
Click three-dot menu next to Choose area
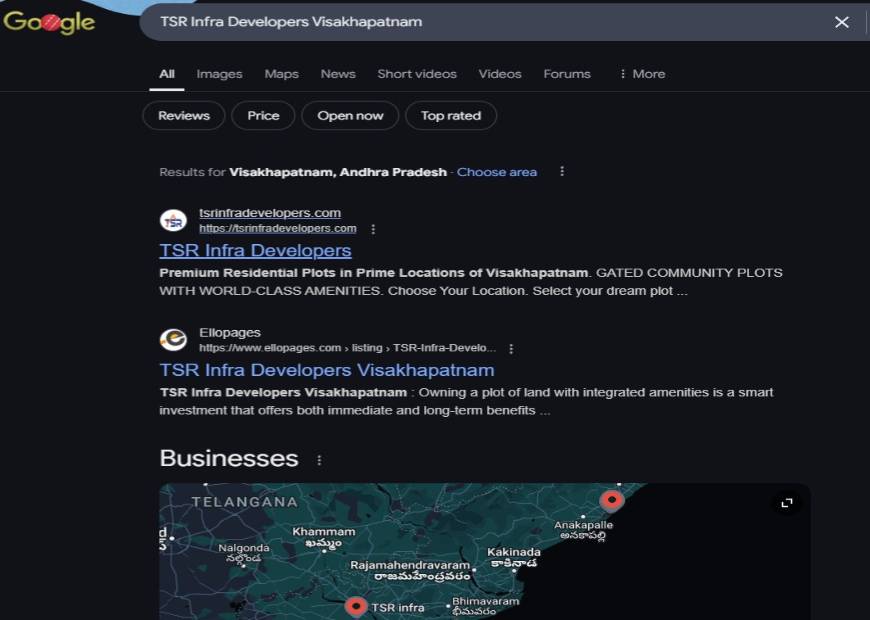pos(562,172)
